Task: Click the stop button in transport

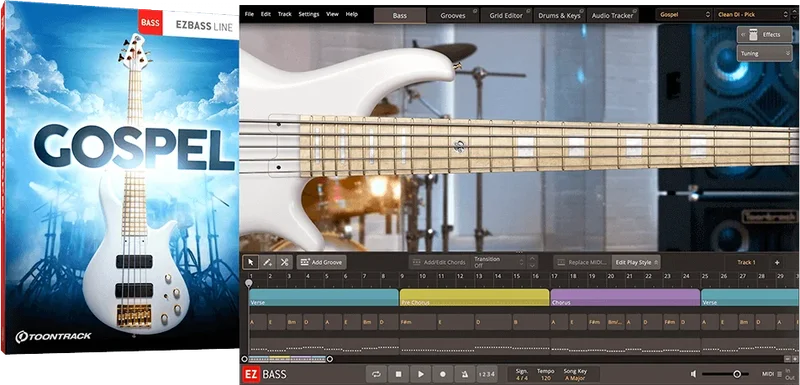Action: pyautogui.click(x=398, y=374)
